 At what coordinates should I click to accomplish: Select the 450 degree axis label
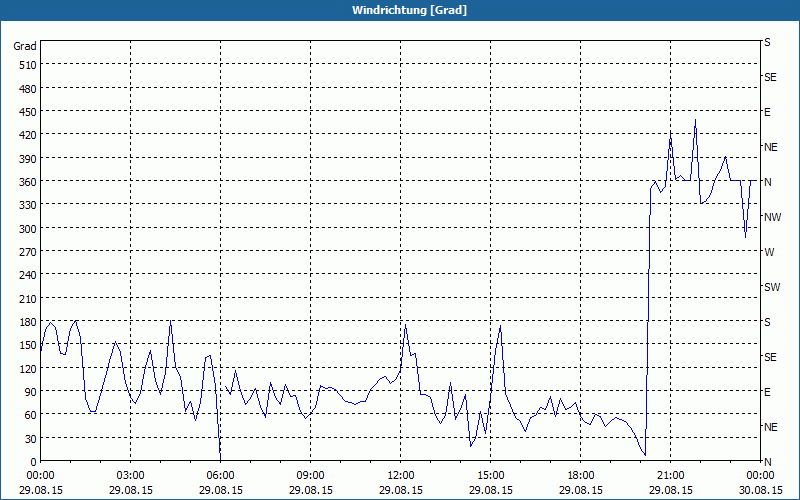click(x=28, y=112)
